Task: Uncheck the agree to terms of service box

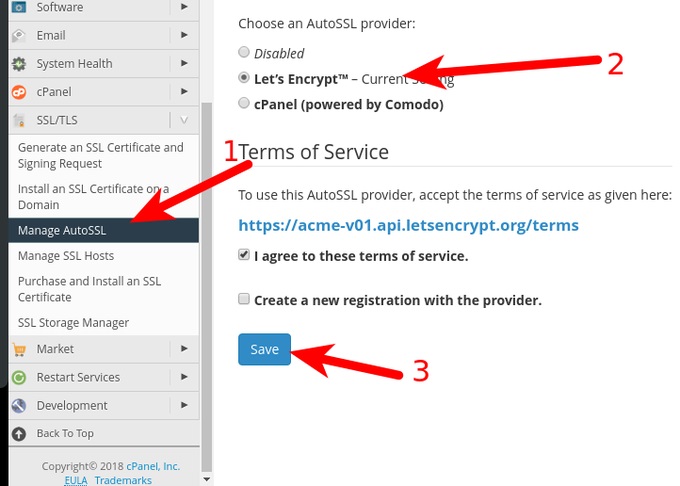Action: click(x=244, y=255)
